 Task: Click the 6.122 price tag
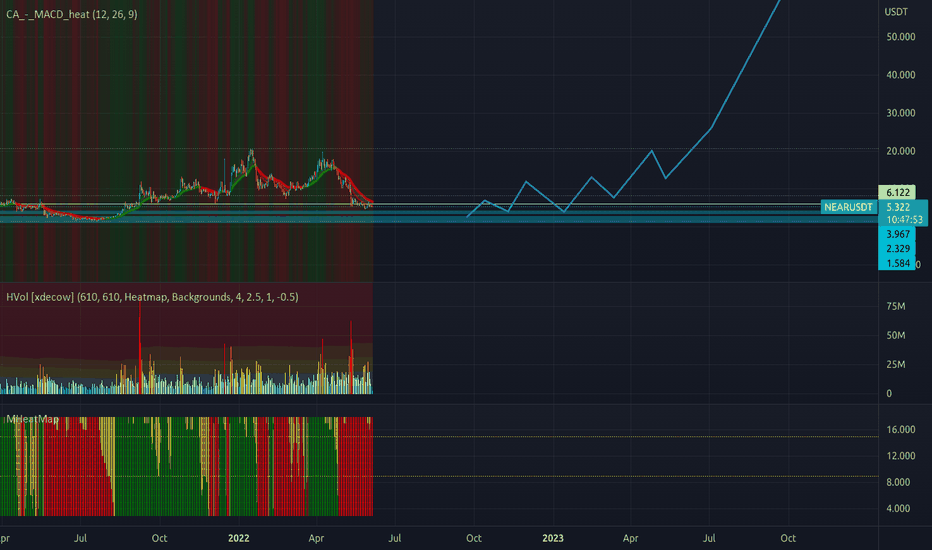pos(898,192)
